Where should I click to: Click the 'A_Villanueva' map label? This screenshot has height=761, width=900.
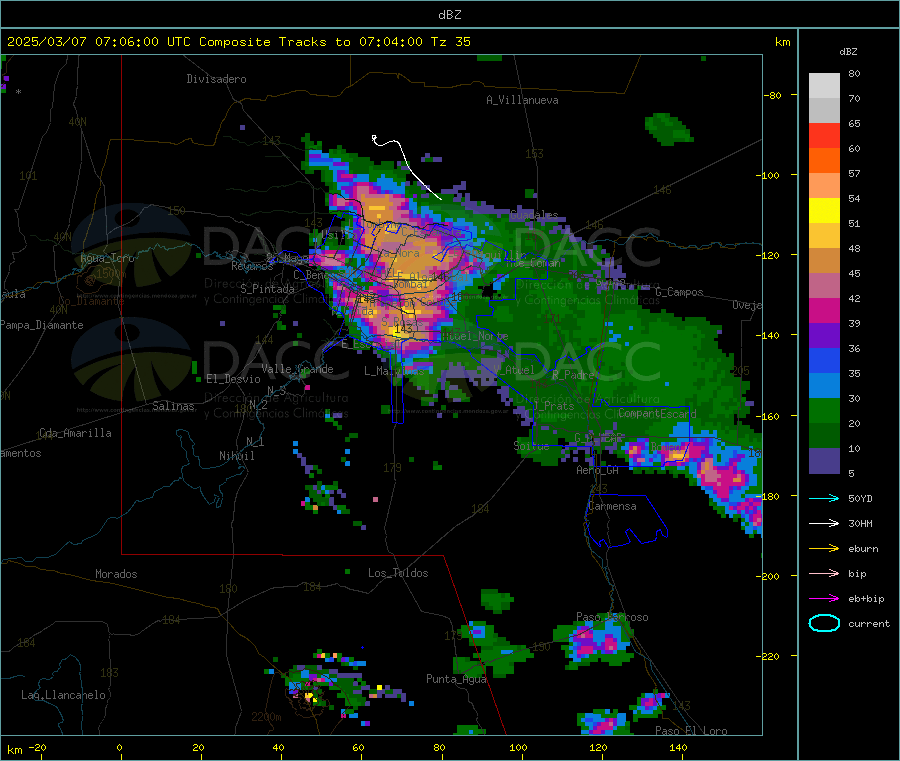pyautogui.click(x=522, y=100)
